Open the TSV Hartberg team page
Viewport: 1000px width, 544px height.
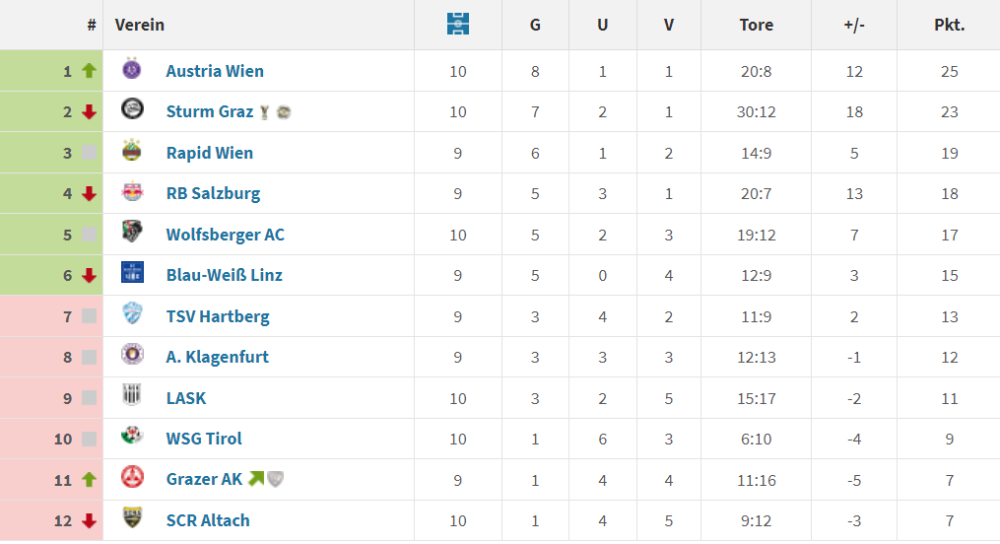pos(217,316)
